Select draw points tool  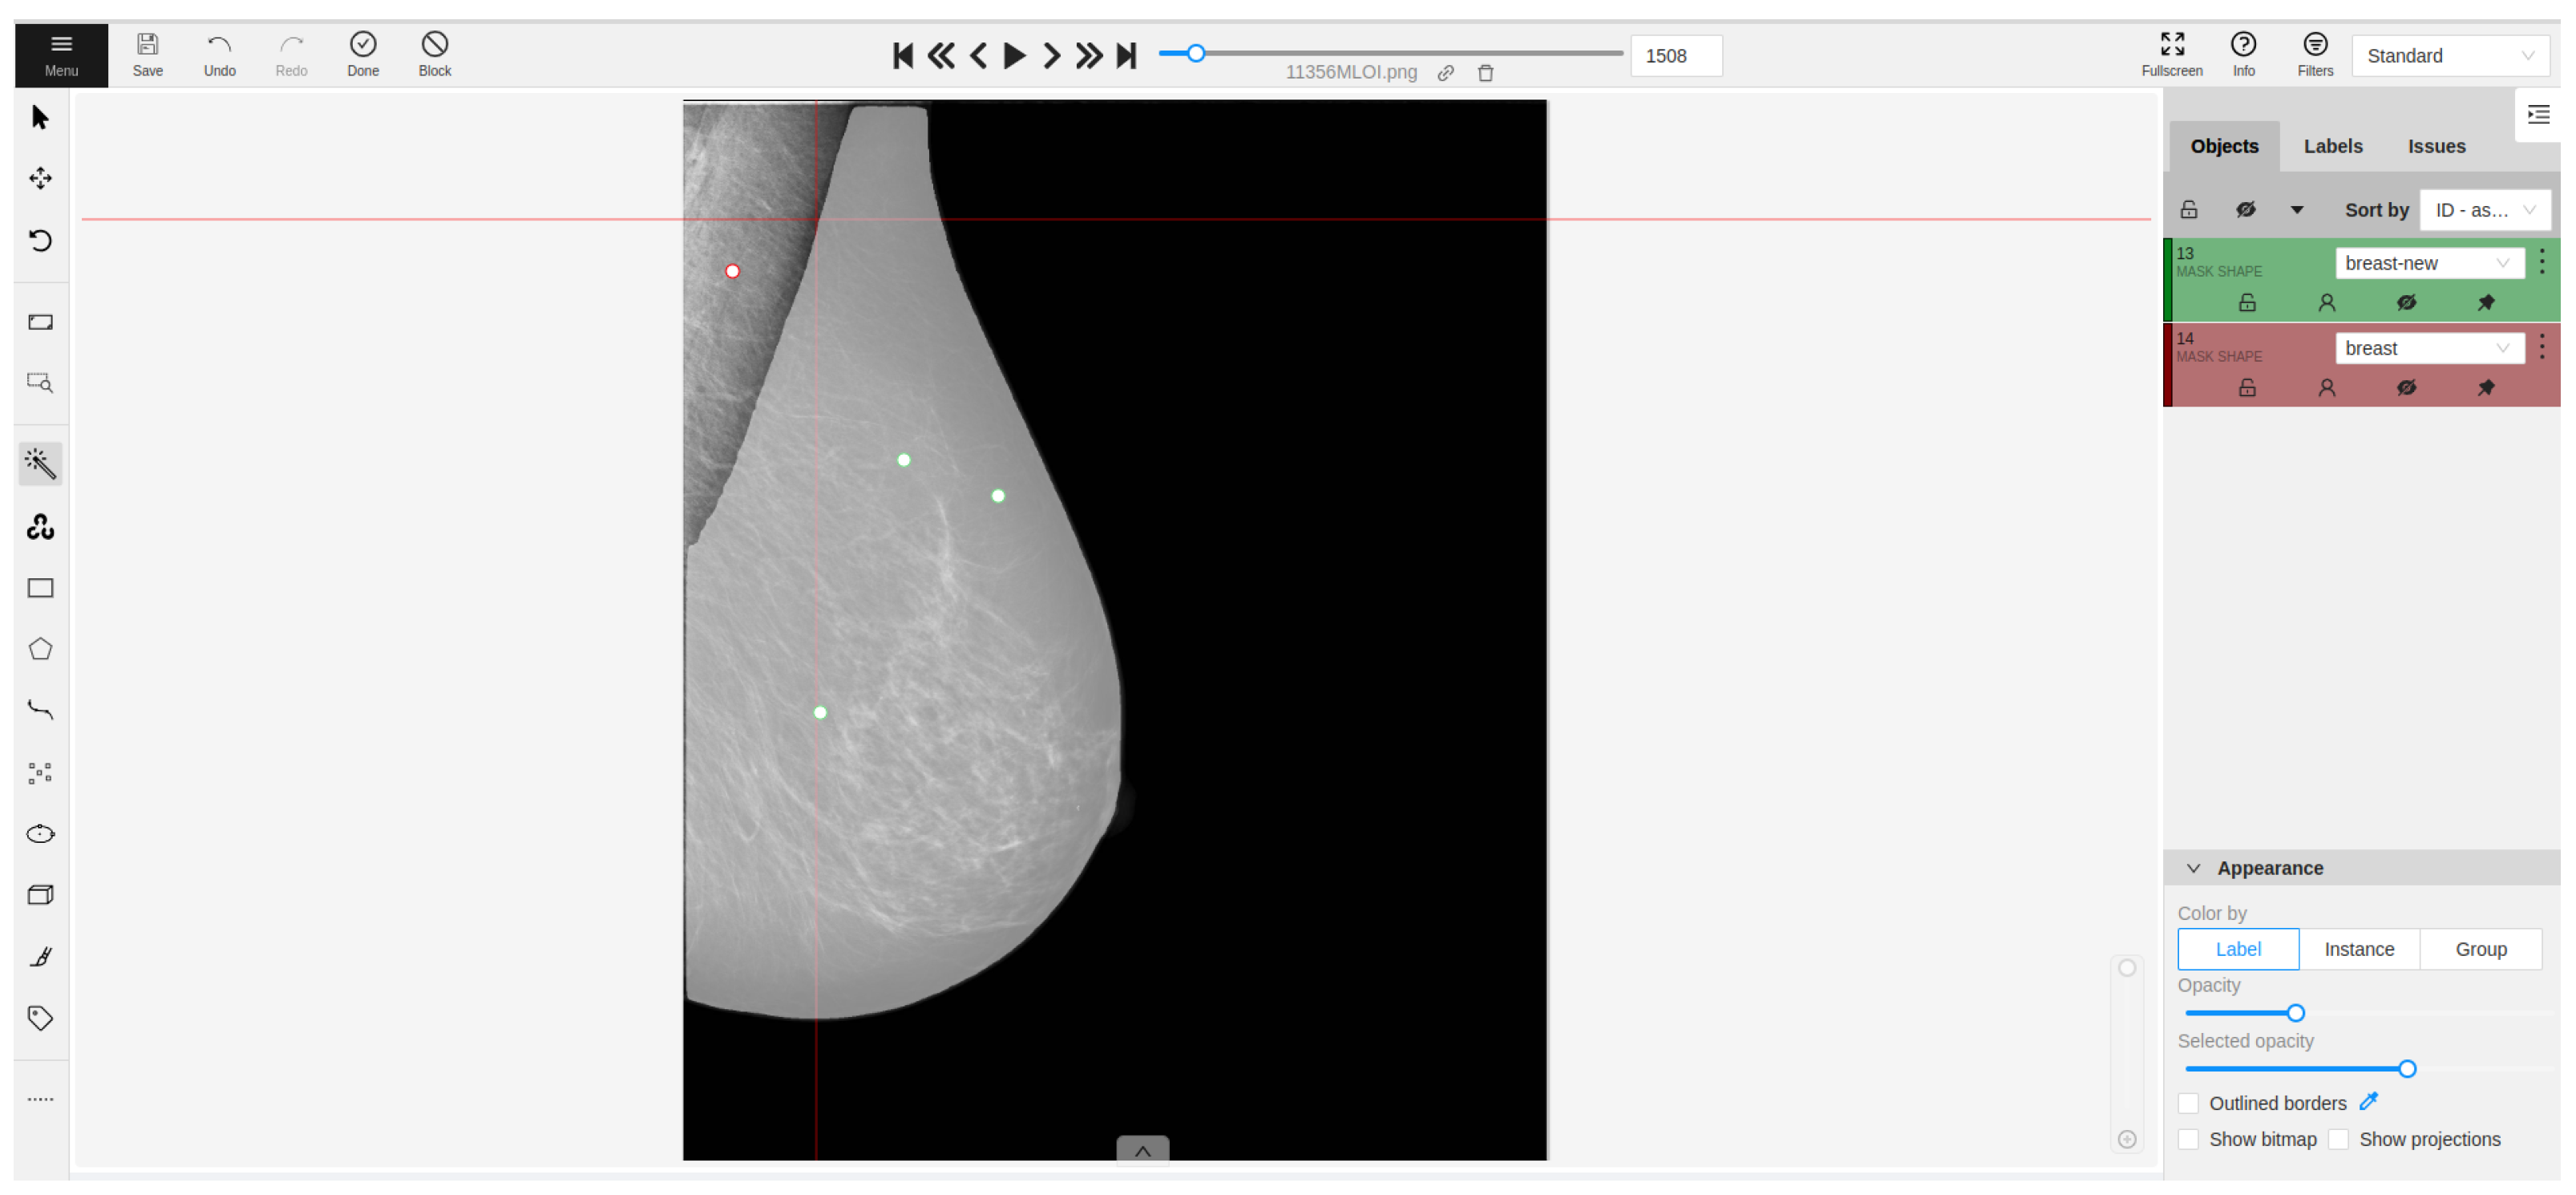pos(40,773)
